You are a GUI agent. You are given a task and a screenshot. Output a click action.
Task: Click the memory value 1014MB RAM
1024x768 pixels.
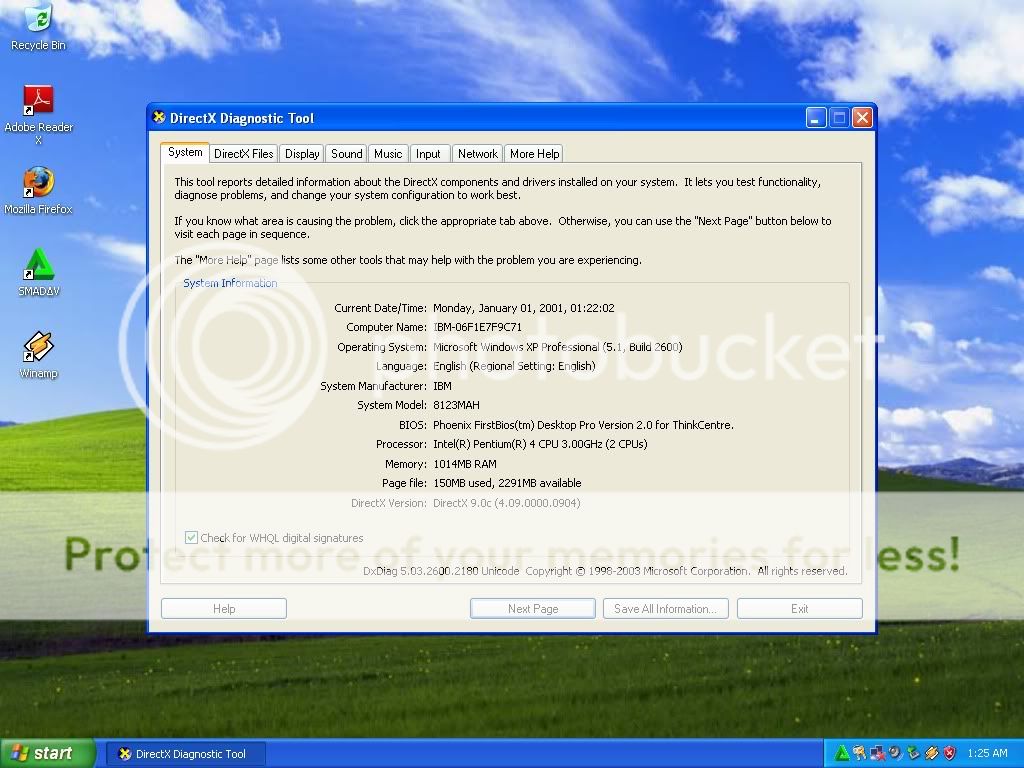[464, 464]
